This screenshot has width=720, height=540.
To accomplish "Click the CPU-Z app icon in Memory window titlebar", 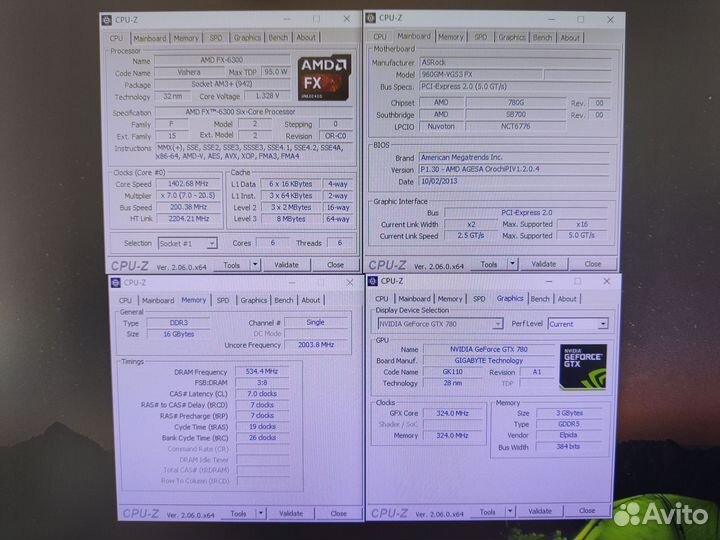I will [x=115, y=282].
